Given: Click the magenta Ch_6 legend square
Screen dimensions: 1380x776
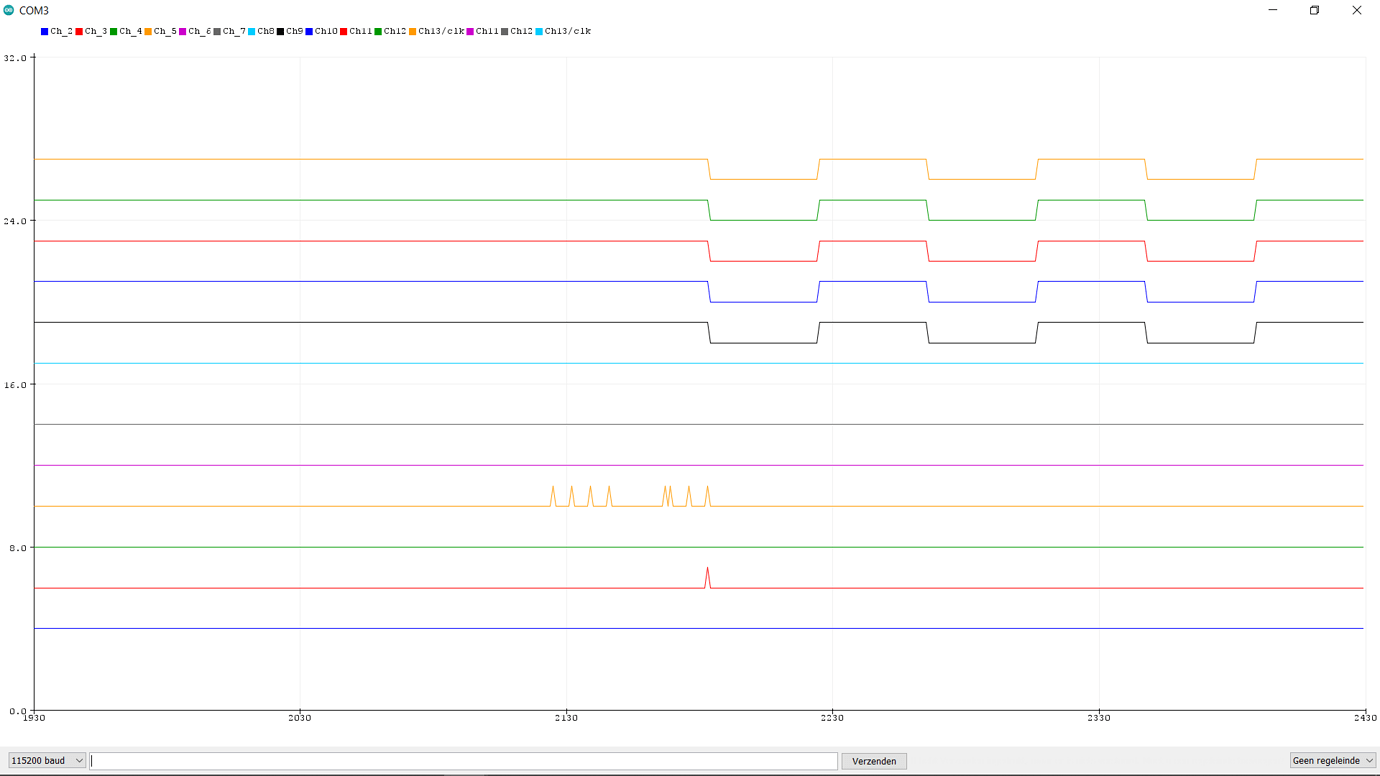Looking at the screenshot, I should point(183,31).
